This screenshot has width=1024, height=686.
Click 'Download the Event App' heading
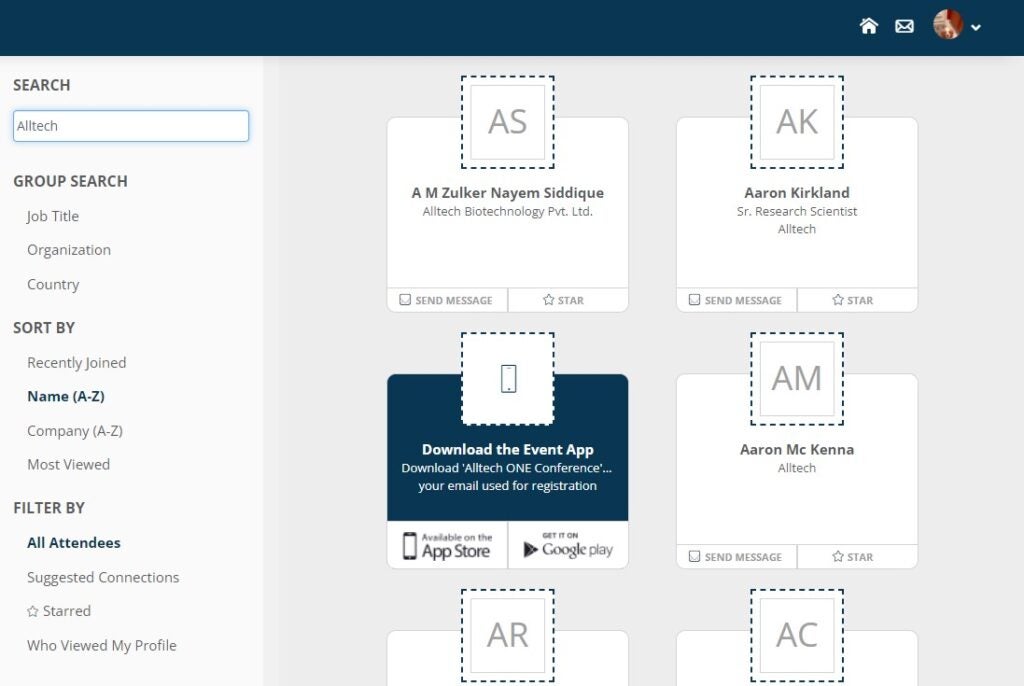point(507,449)
